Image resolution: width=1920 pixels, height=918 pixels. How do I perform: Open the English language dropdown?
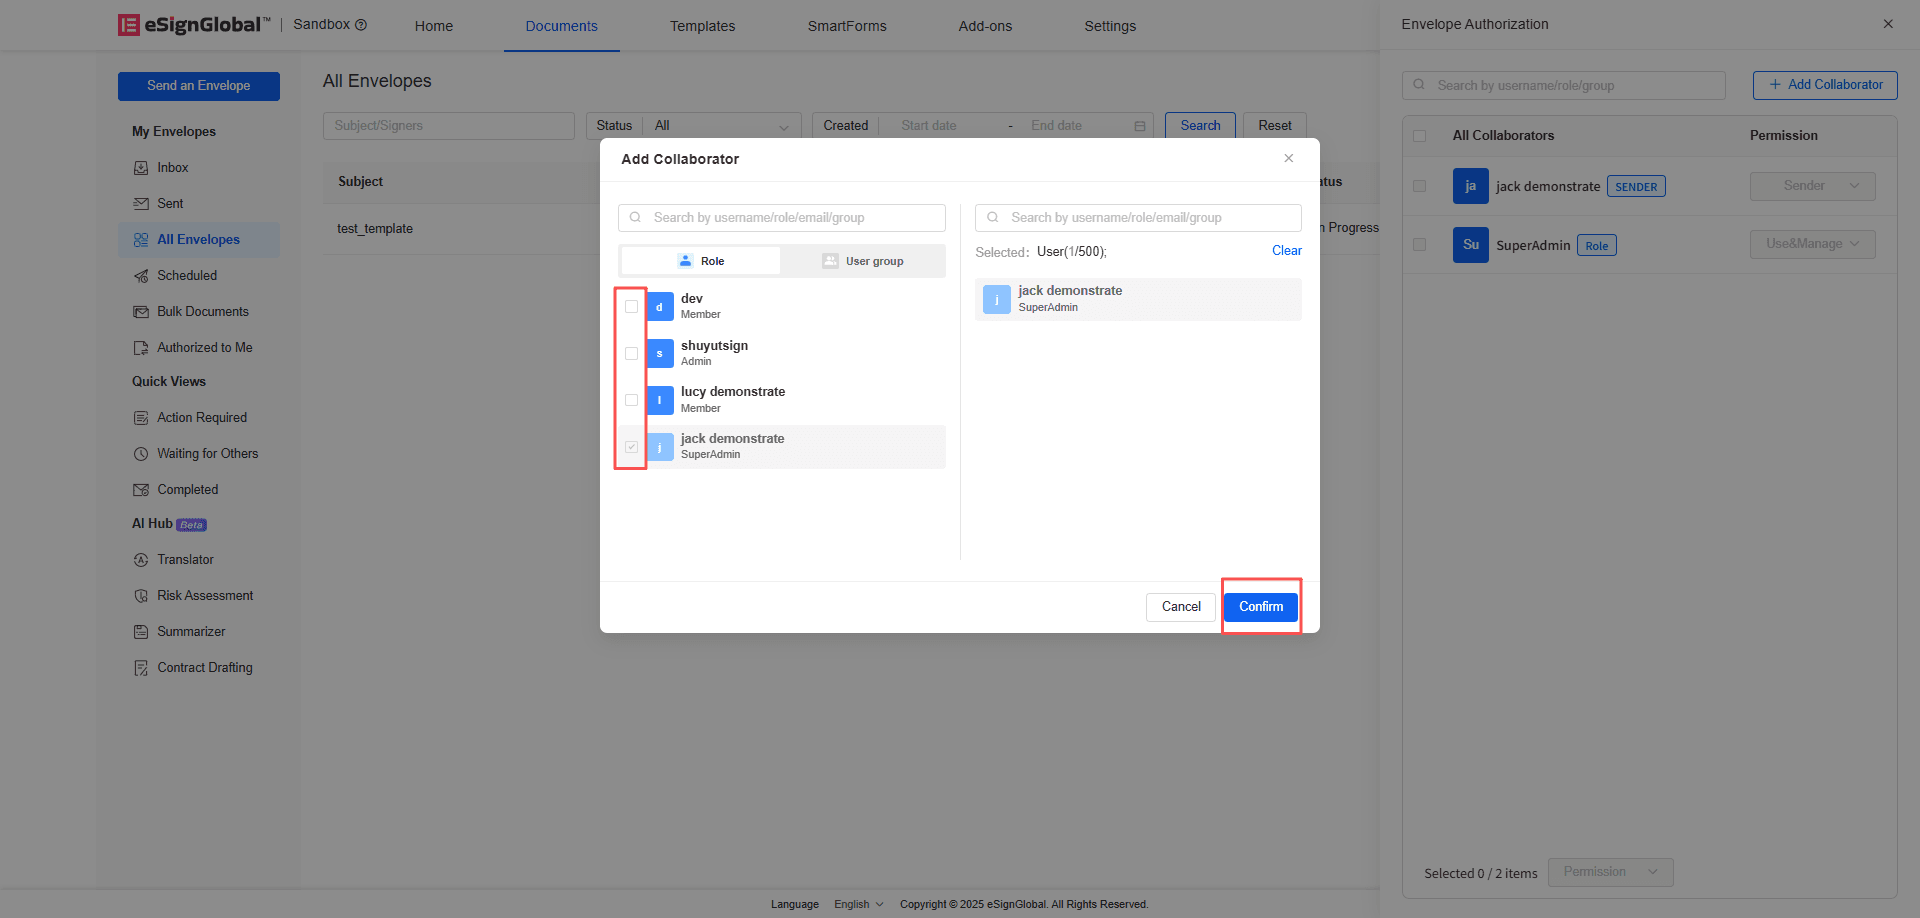pos(858,904)
